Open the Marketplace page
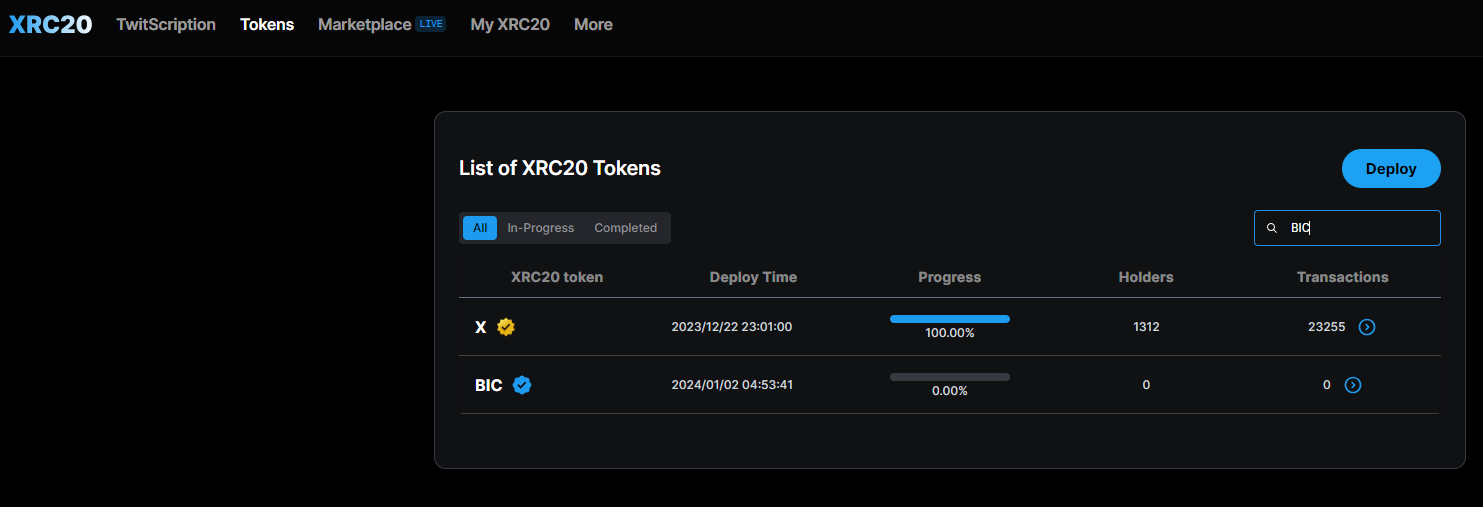The width and height of the screenshot is (1483, 507). [364, 25]
